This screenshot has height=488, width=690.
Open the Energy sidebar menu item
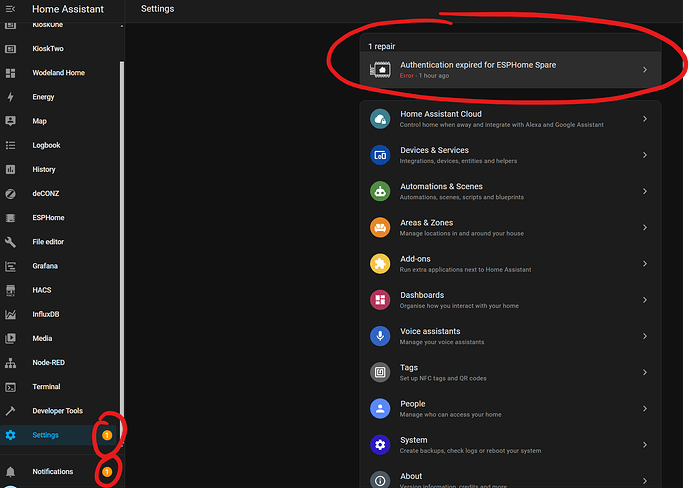click(59, 97)
